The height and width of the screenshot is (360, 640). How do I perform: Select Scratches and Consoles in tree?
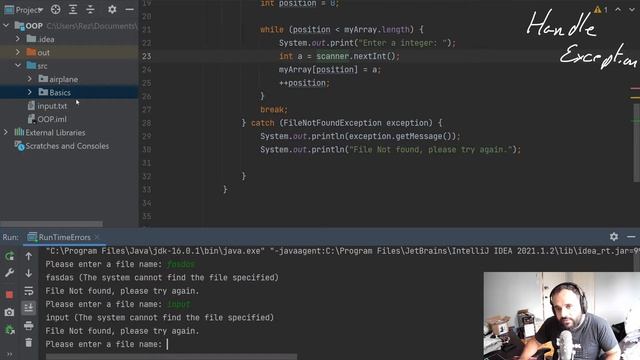coord(69,146)
